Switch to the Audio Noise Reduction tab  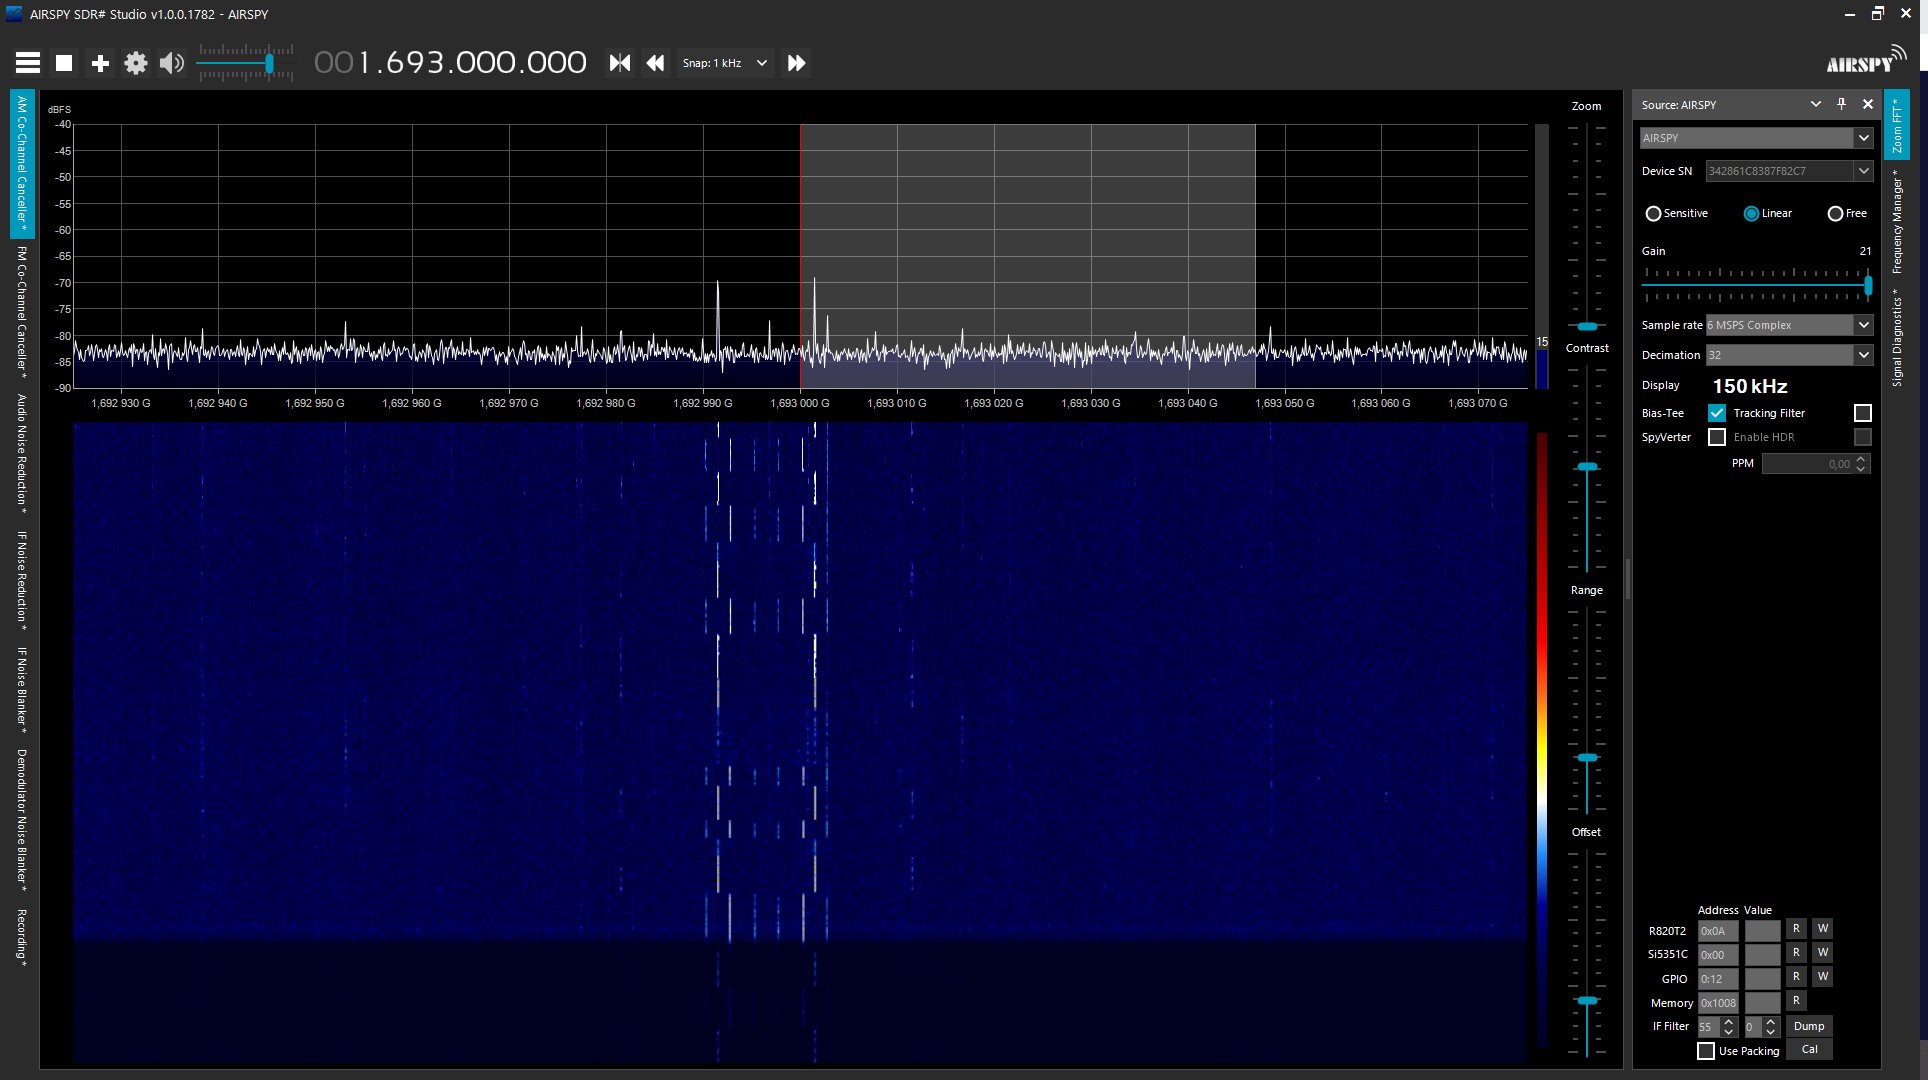(x=22, y=454)
